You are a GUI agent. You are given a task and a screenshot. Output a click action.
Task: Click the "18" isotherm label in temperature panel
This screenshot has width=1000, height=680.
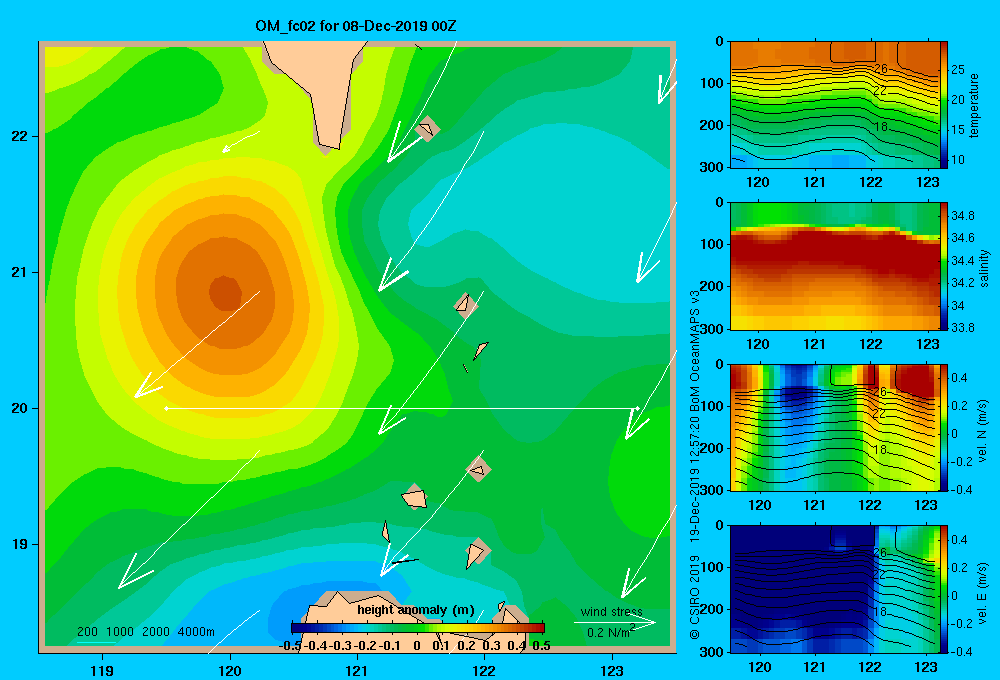pyautogui.click(x=881, y=127)
